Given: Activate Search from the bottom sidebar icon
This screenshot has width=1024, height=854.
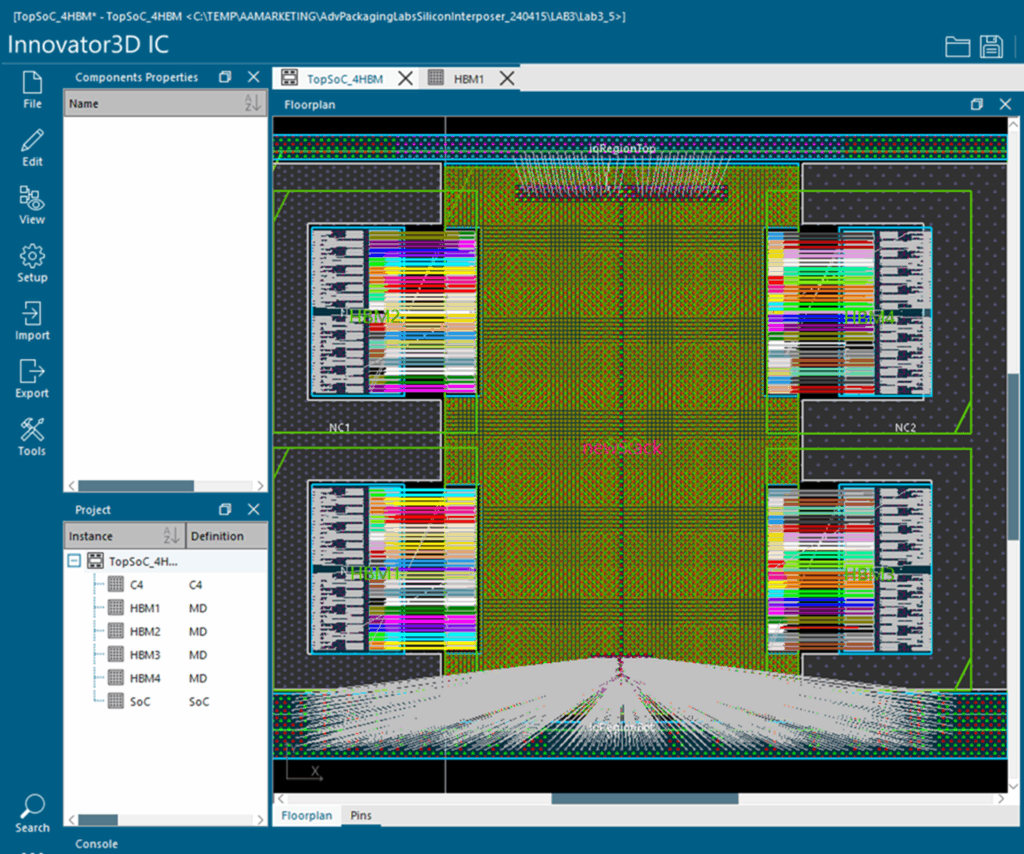Looking at the screenshot, I should point(31,812).
